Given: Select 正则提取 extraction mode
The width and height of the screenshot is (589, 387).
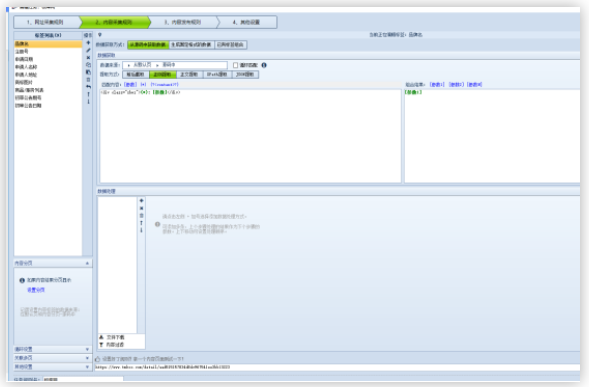Looking at the screenshot, I should coord(163,74).
